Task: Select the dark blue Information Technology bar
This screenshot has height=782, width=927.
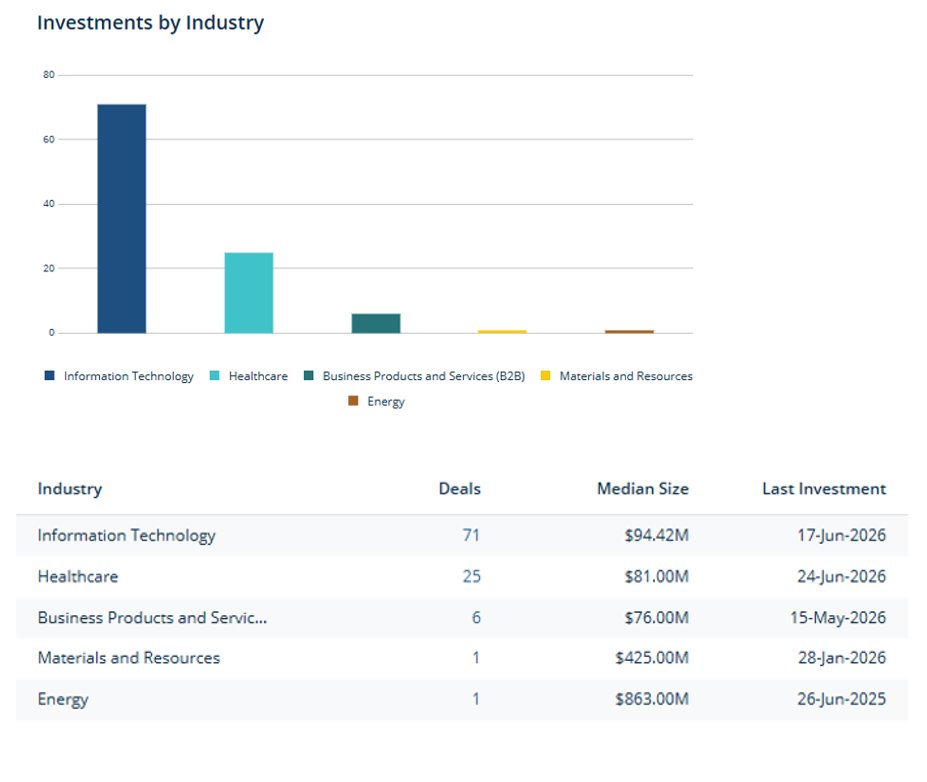Action: (122, 219)
